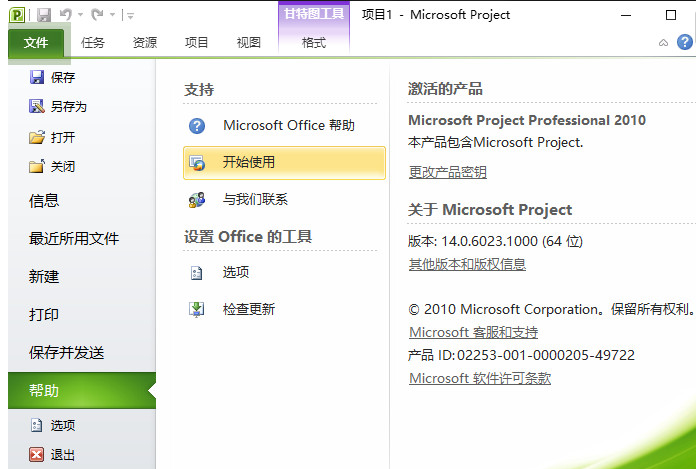This screenshot has width=696, height=469.
Task: Choose 另存为 Save As in sidebar
Action: (68, 107)
